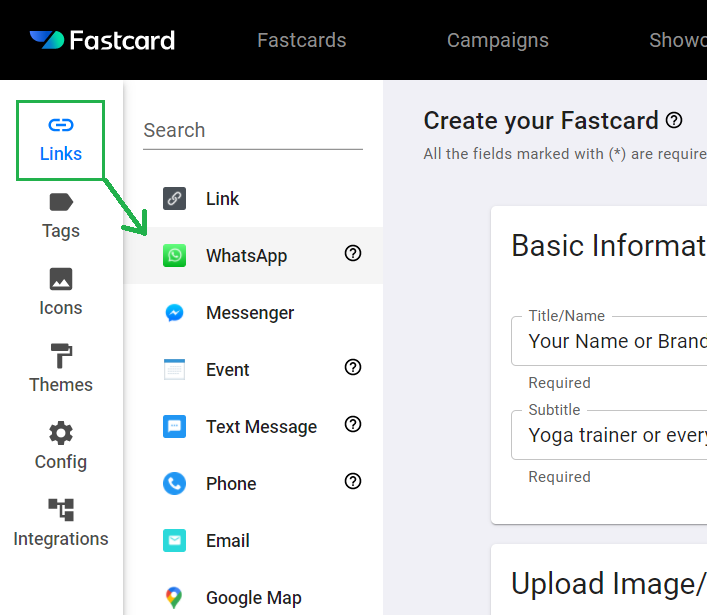Click the Title/Name input field

[609, 341]
